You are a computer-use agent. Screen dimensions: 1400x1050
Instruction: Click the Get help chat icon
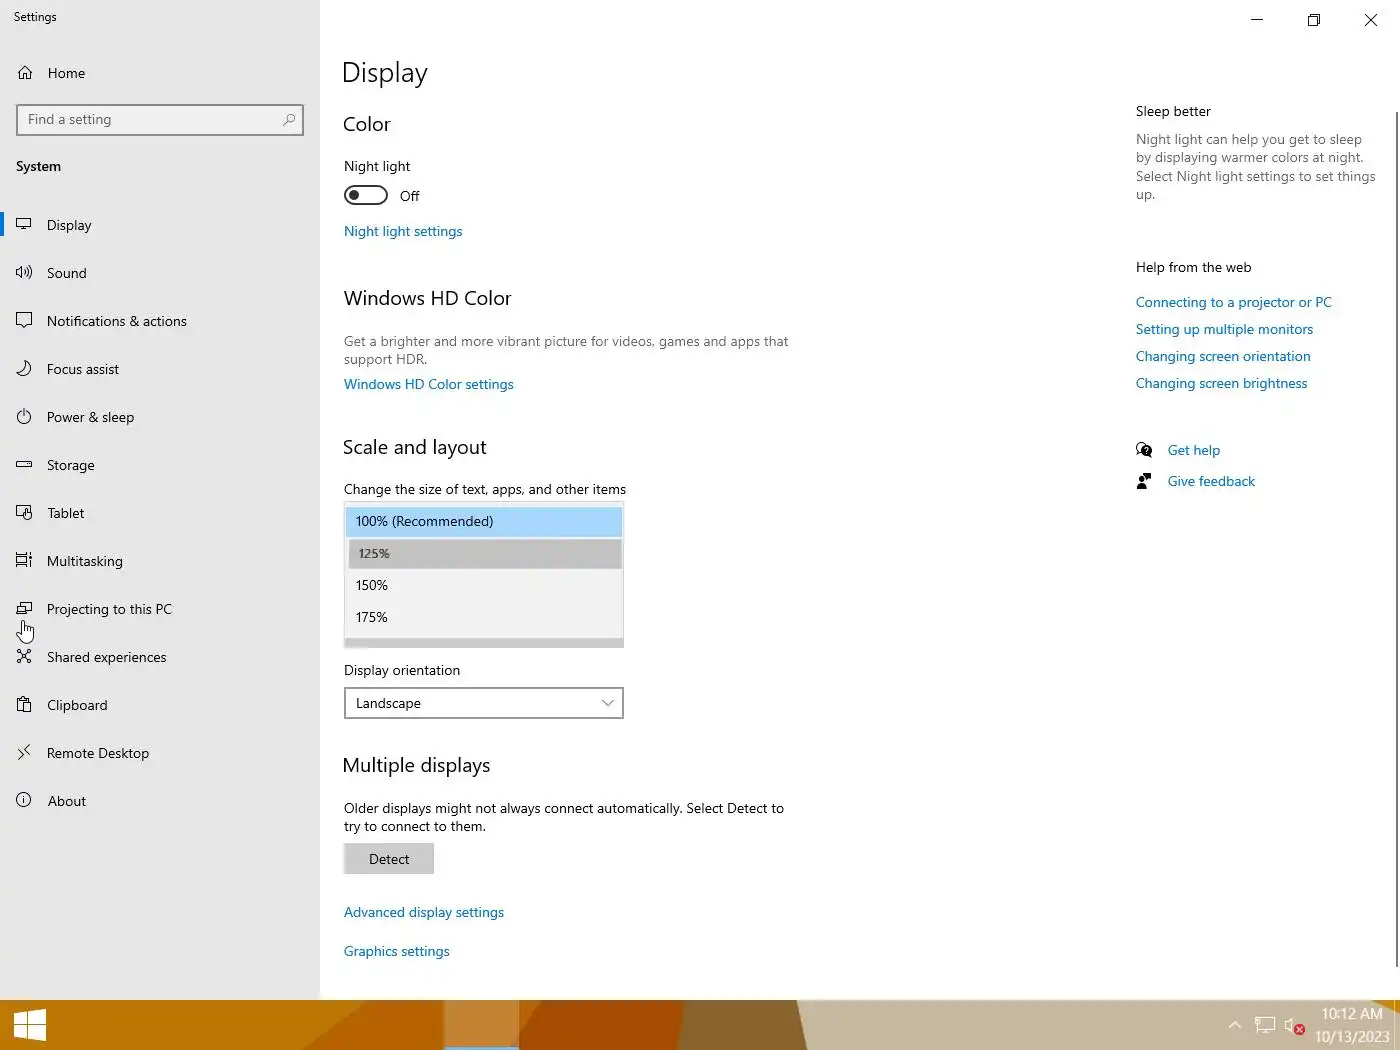pyautogui.click(x=1144, y=450)
